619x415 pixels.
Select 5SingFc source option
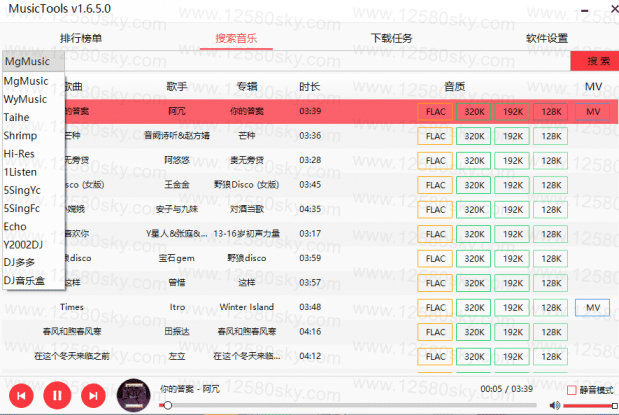point(33,208)
